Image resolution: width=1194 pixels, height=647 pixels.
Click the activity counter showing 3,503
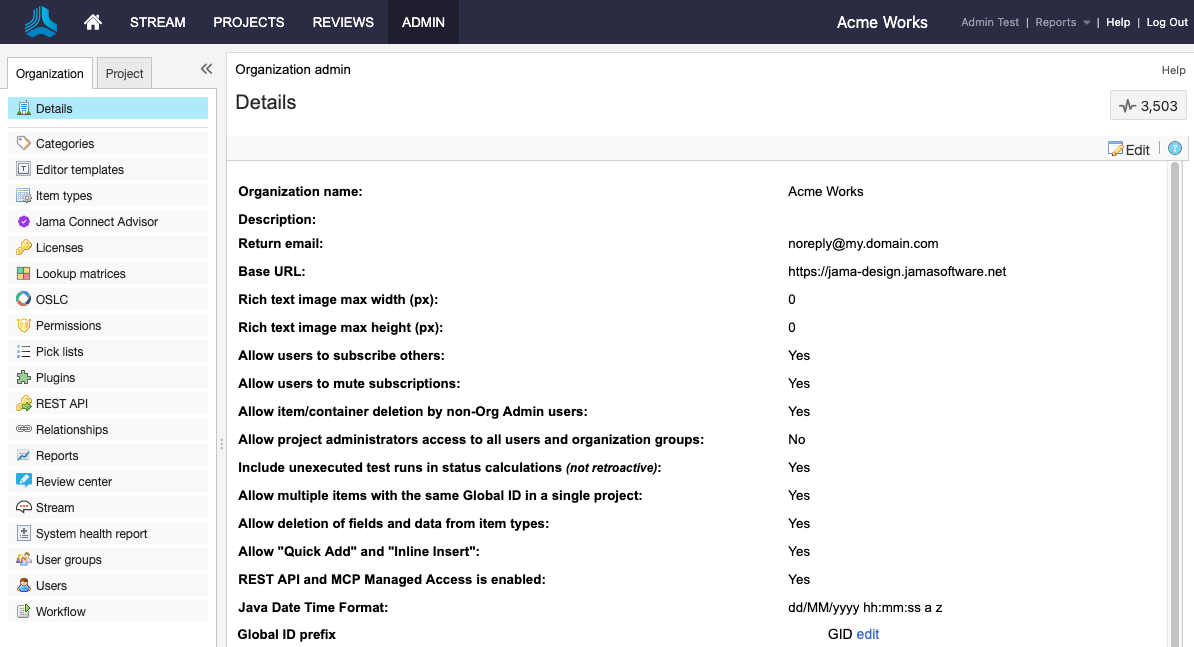[x=1148, y=105]
